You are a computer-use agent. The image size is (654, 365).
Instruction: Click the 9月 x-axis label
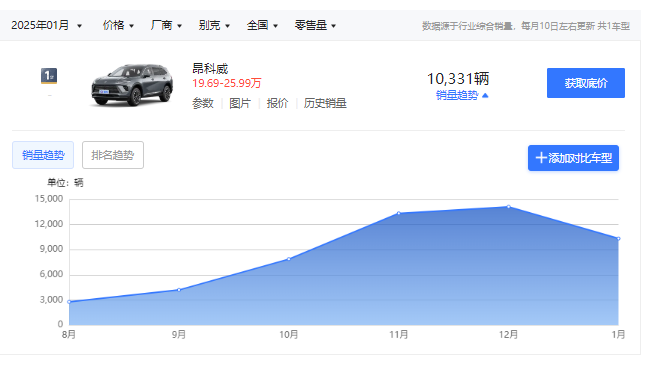(x=179, y=335)
